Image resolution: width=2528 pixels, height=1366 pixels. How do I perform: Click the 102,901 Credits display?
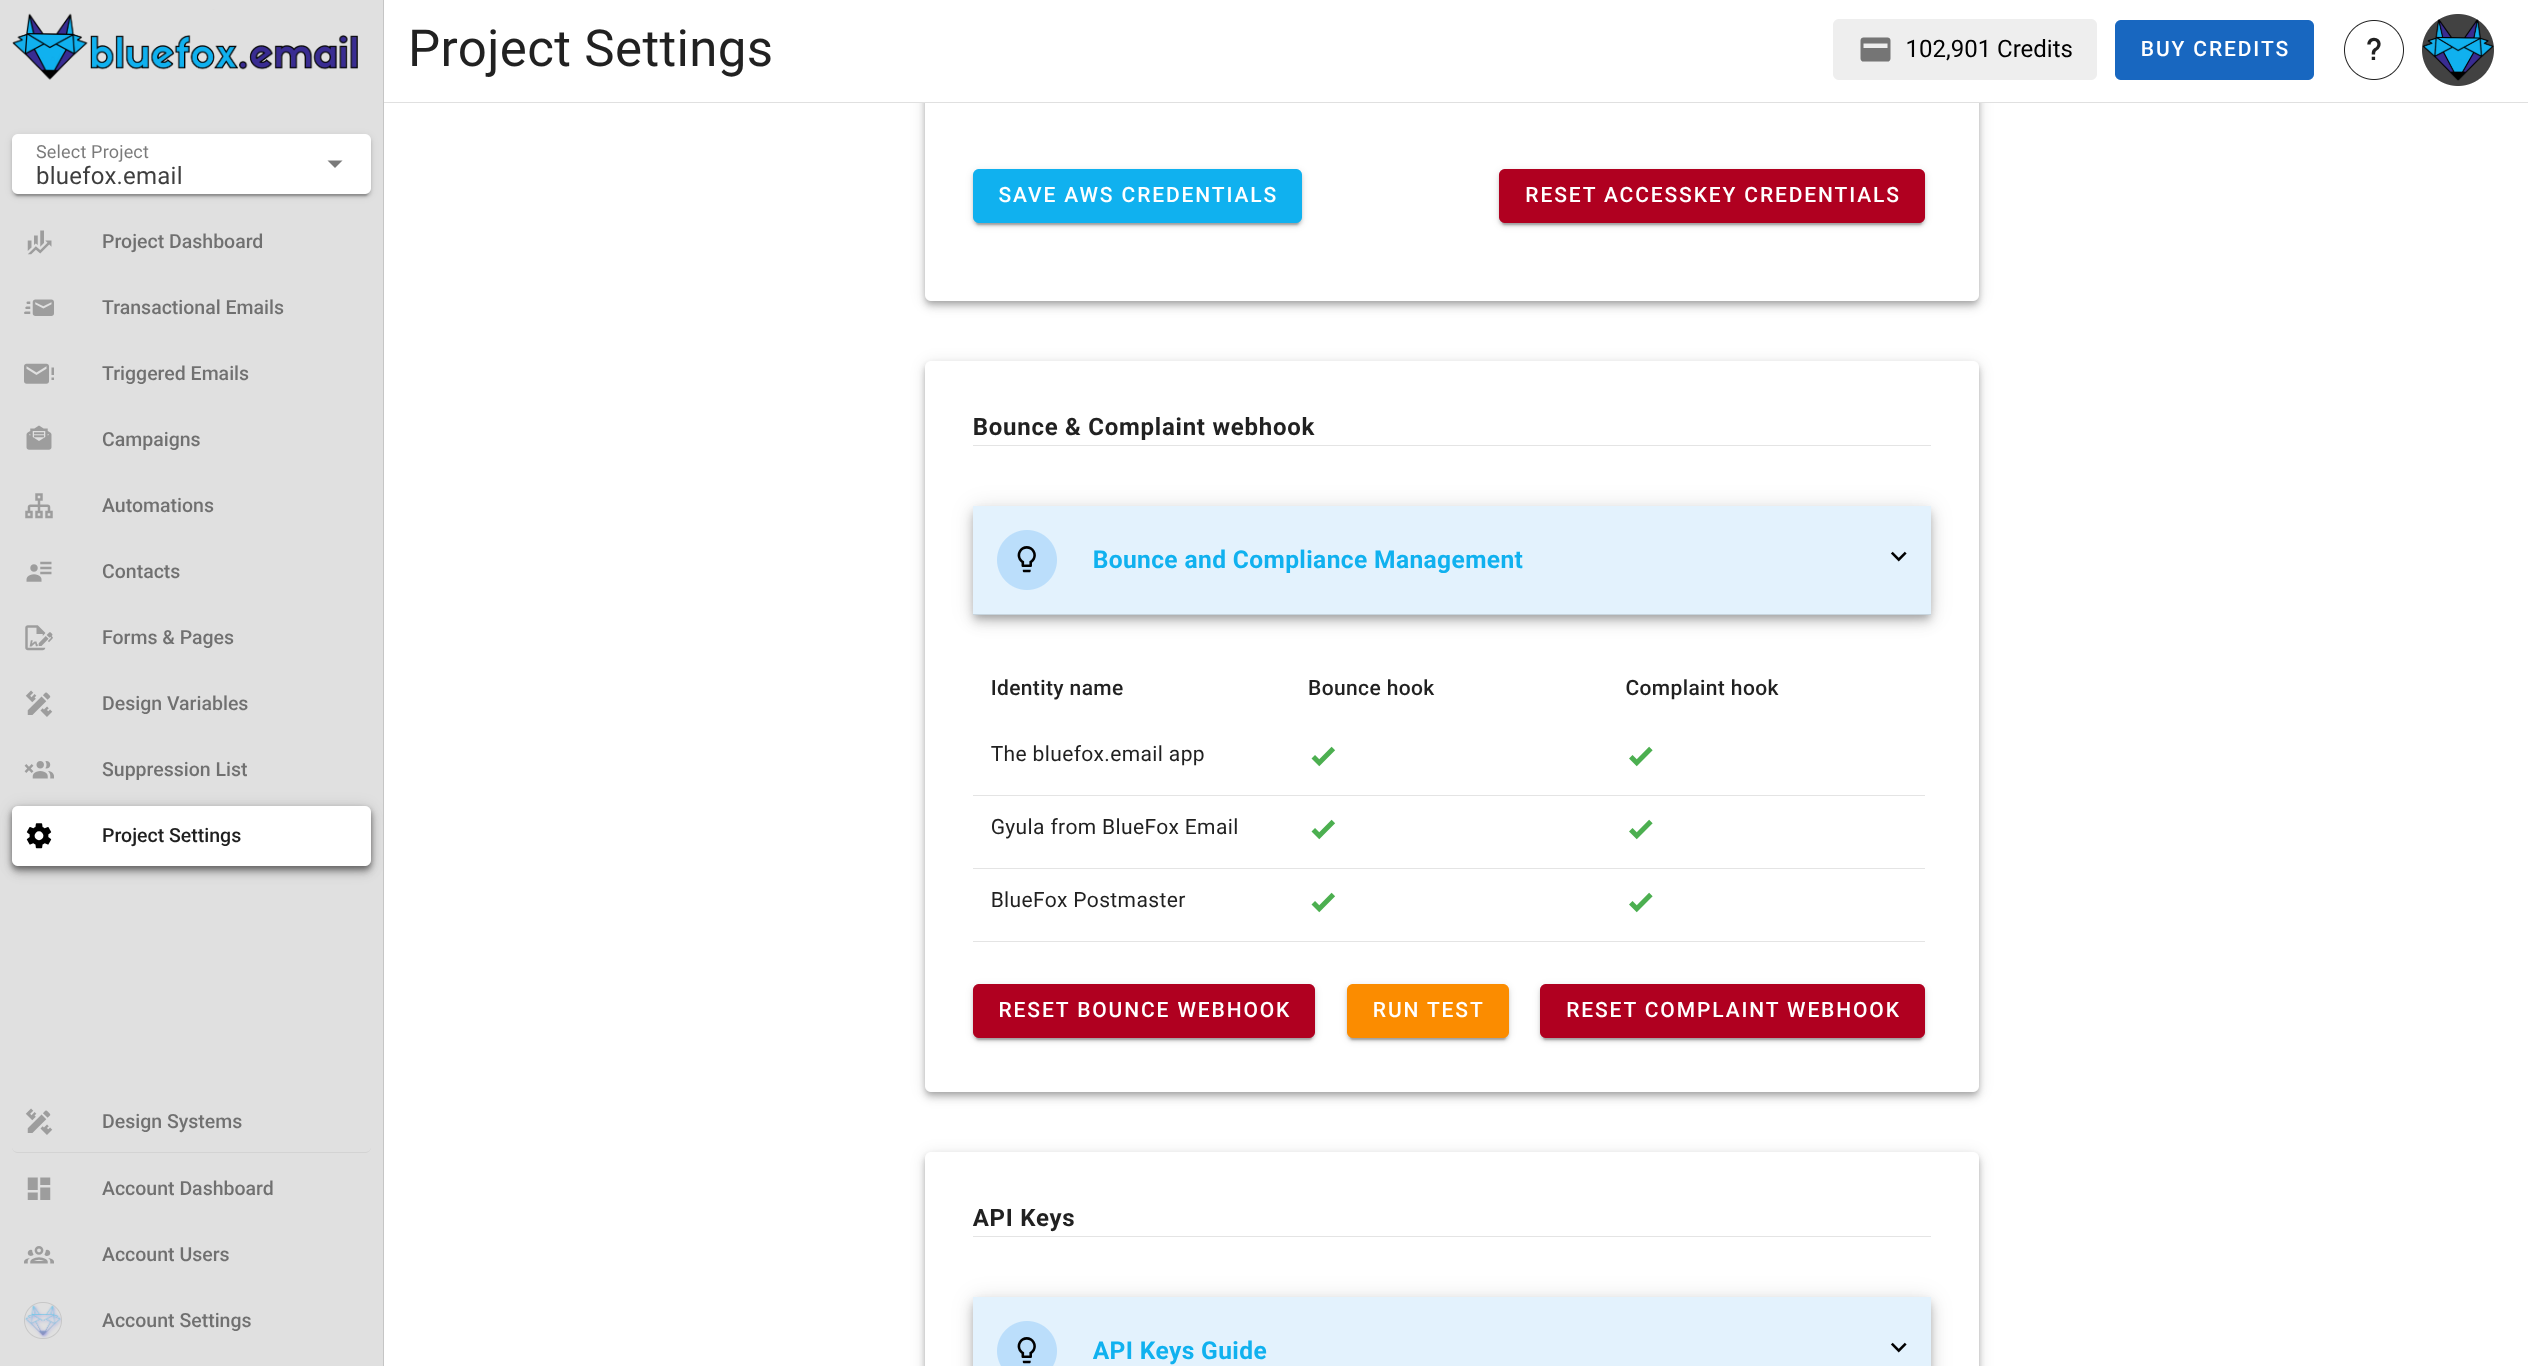click(x=1963, y=49)
